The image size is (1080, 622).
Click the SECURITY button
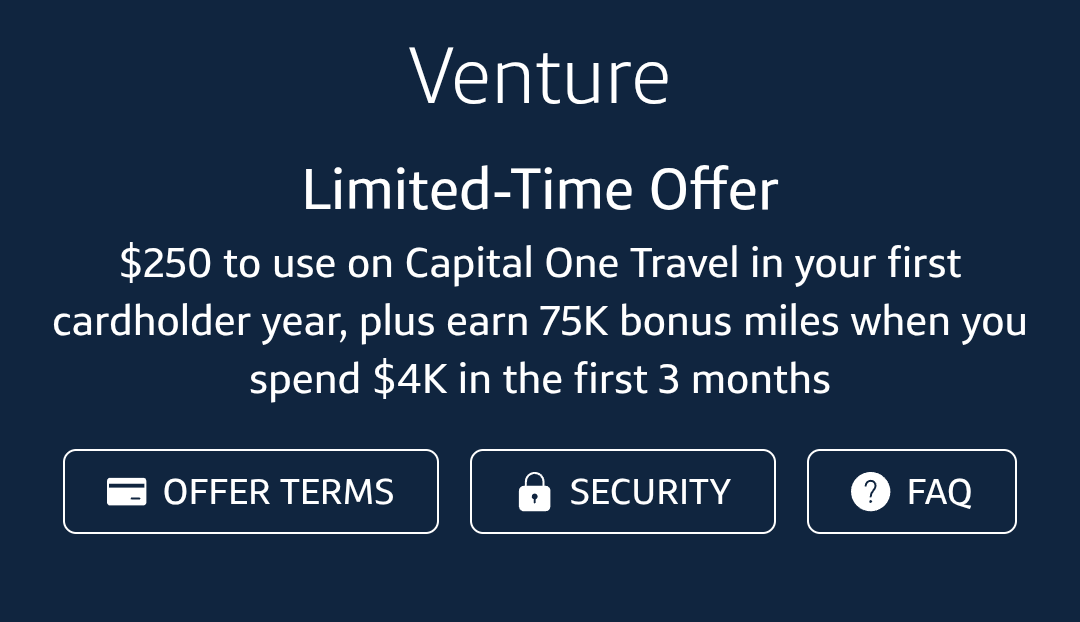622,491
